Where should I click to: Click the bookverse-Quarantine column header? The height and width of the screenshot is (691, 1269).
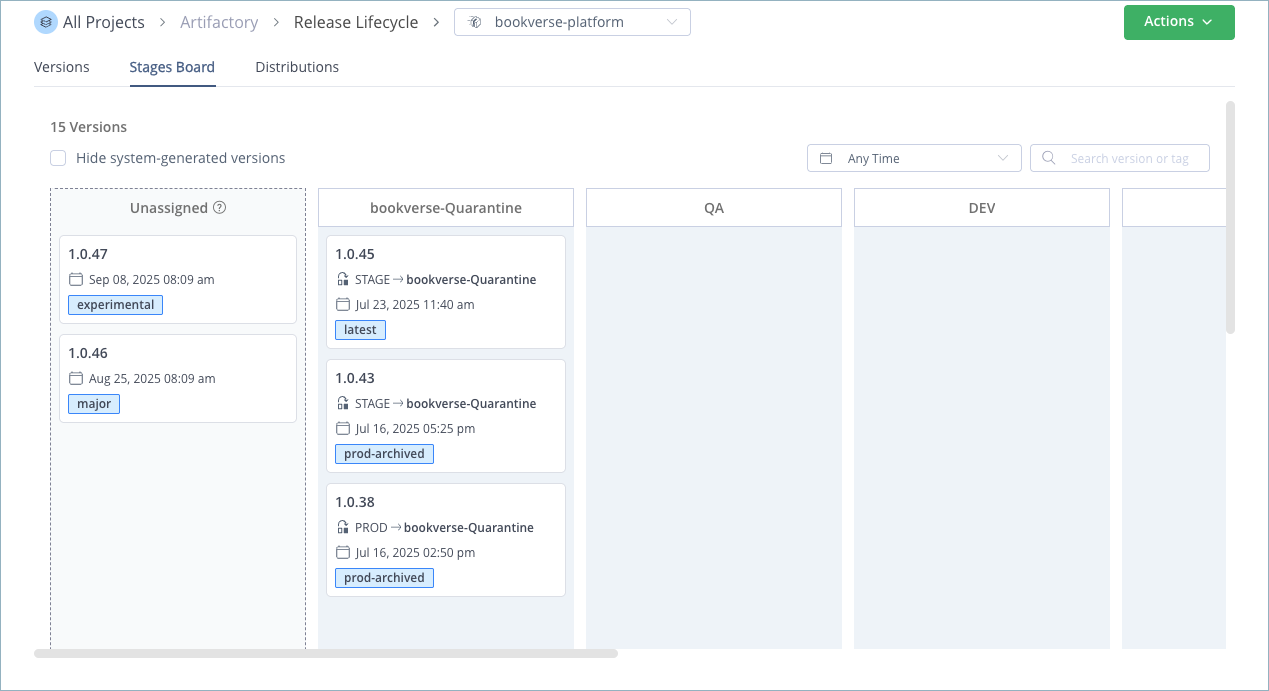point(446,208)
